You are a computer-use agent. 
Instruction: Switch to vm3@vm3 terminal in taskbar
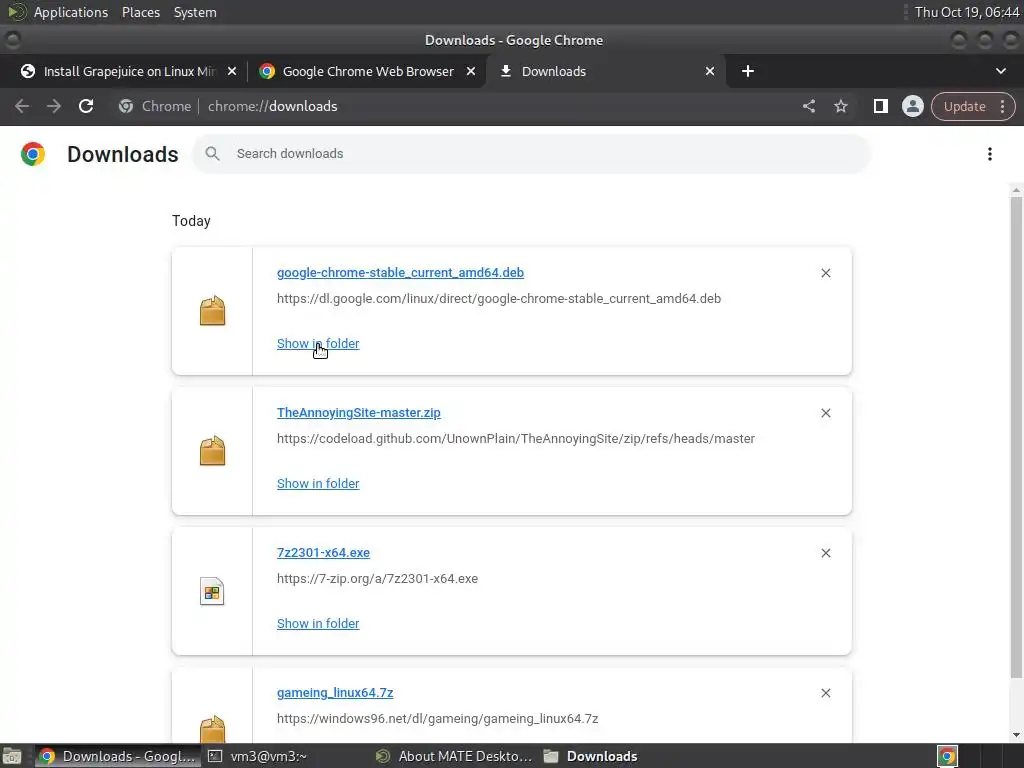(268, 756)
